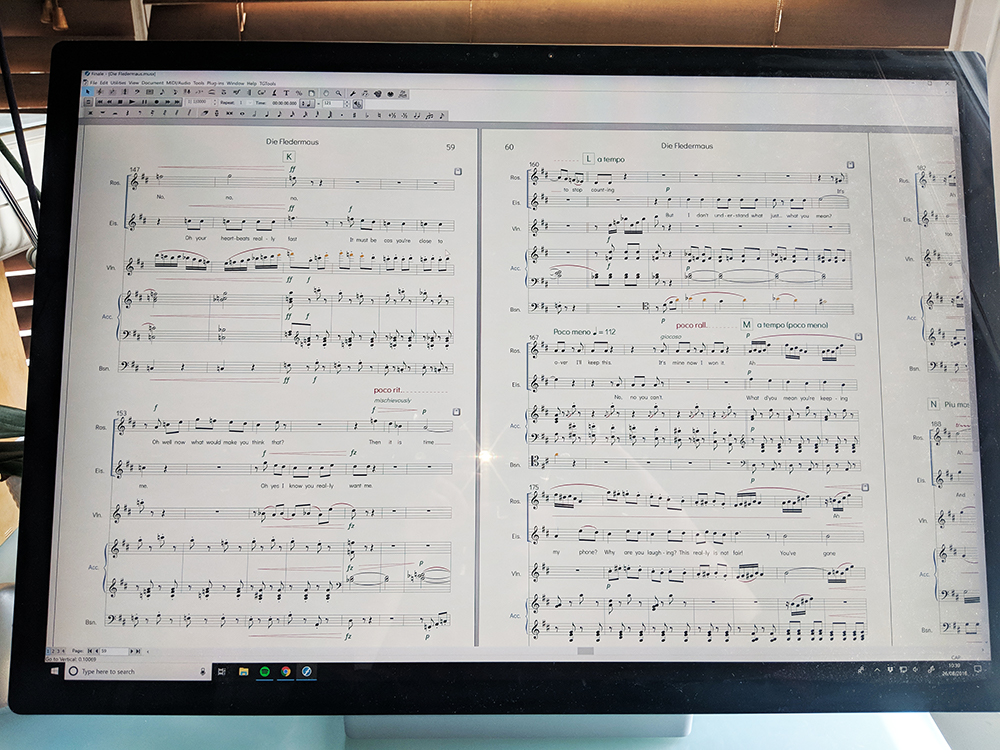Image resolution: width=1000 pixels, height=750 pixels.
Task: Select the arrow Selection tool
Action: click(88, 92)
